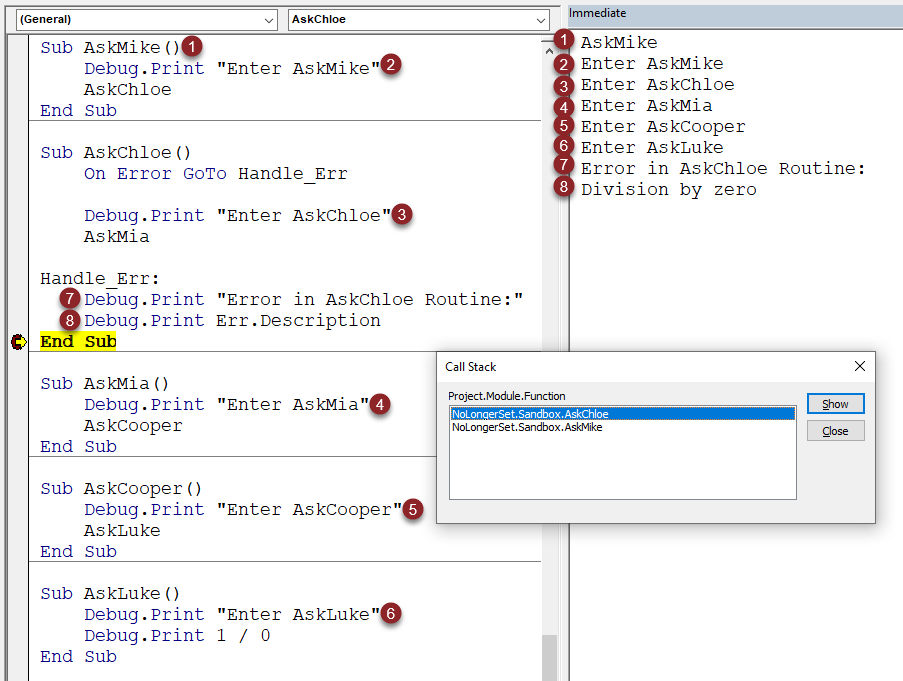Click the Close button in Call Stack

click(x=835, y=430)
